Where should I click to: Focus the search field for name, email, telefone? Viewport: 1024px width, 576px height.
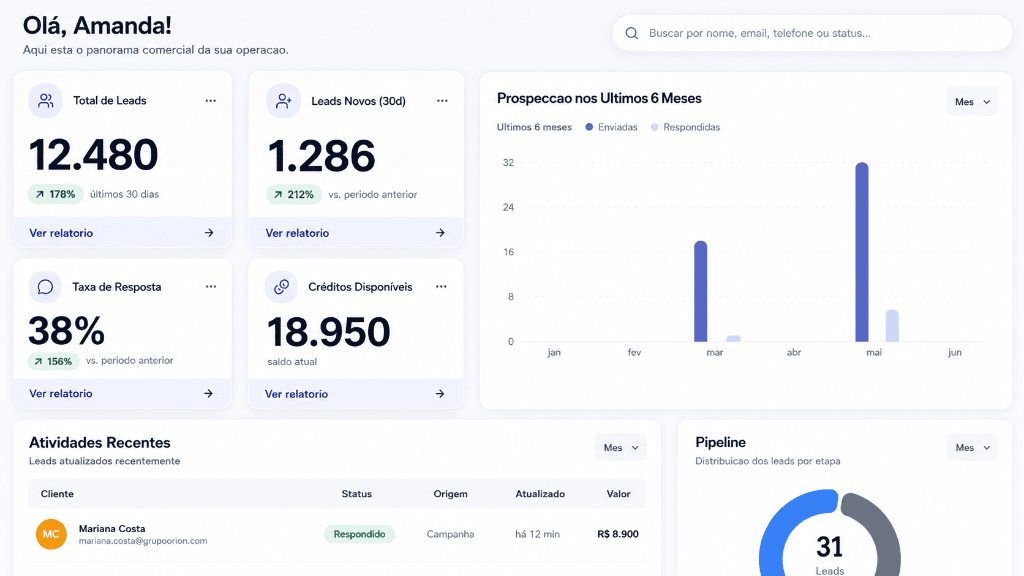click(812, 33)
